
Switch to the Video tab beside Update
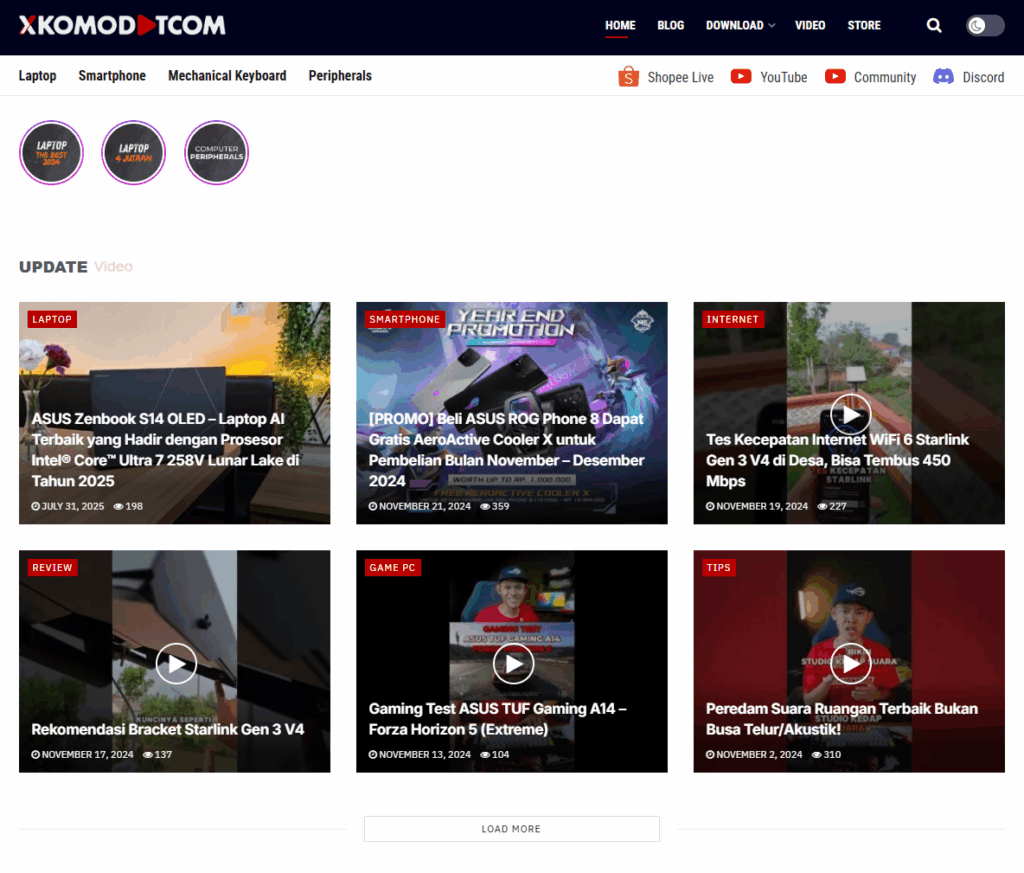[x=113, y=267]
